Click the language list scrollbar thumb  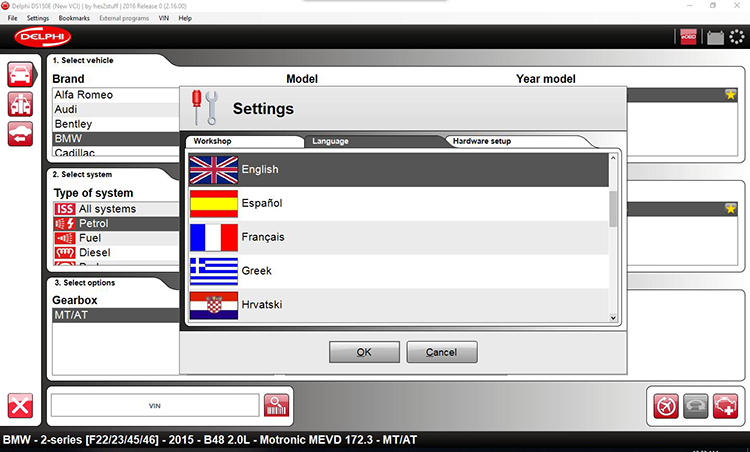pos(613,209)
